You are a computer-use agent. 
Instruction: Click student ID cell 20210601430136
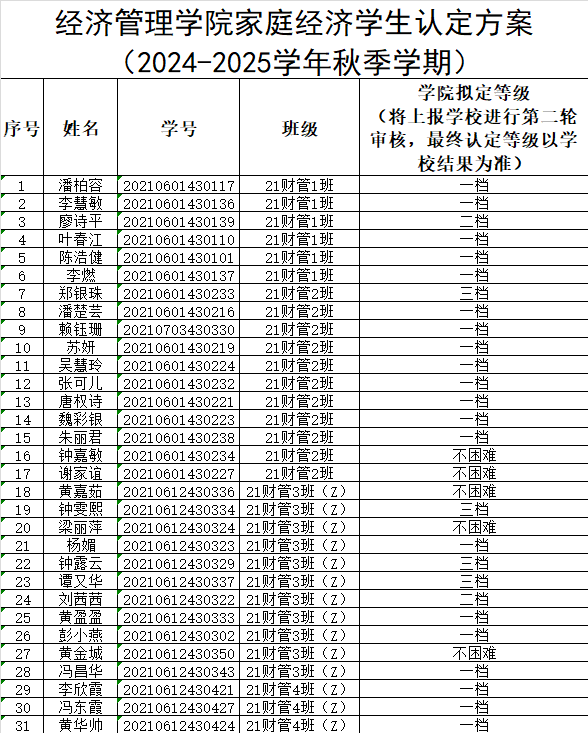pos(179,203)
